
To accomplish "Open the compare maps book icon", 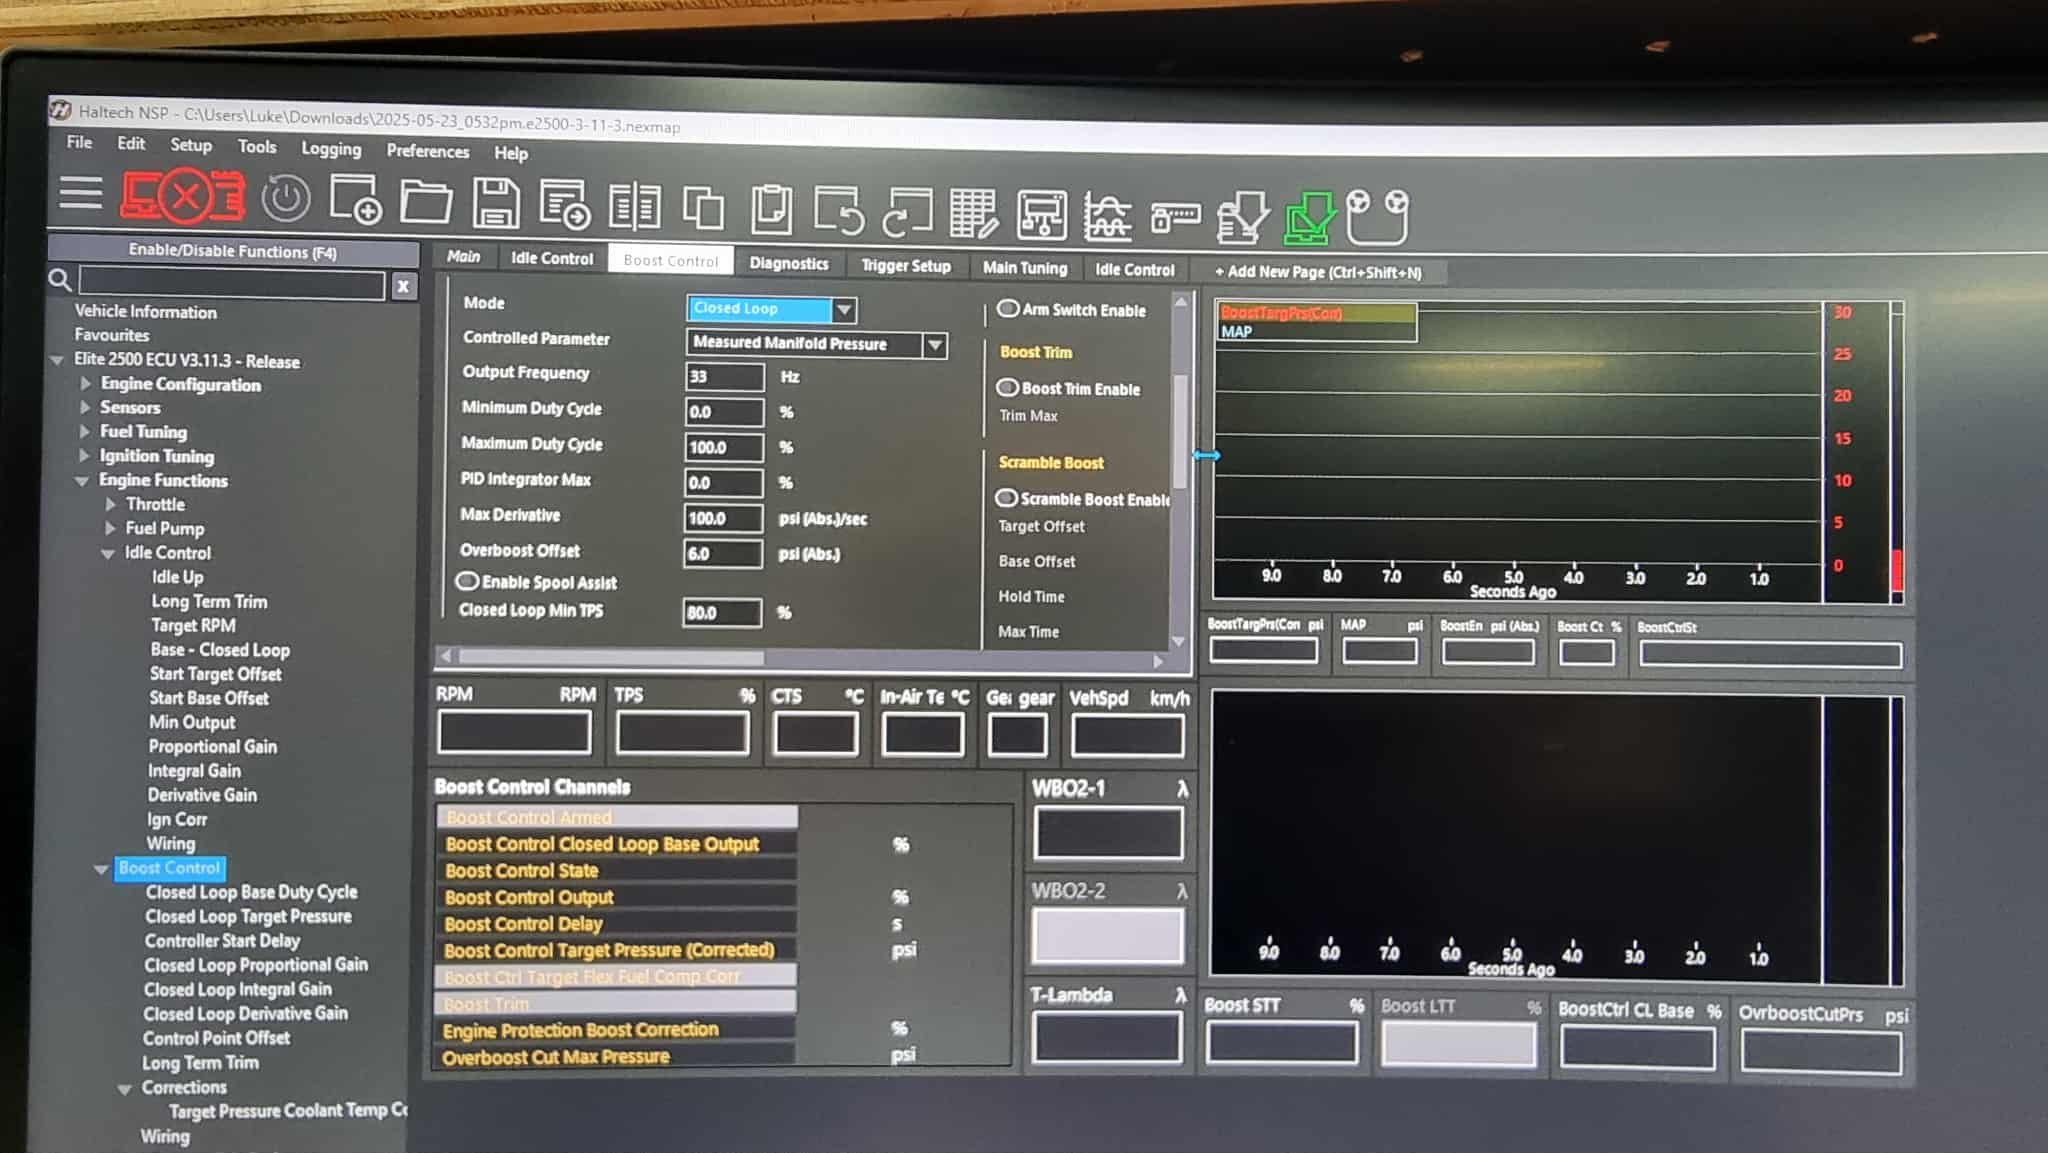I will [x=634, y=207].
